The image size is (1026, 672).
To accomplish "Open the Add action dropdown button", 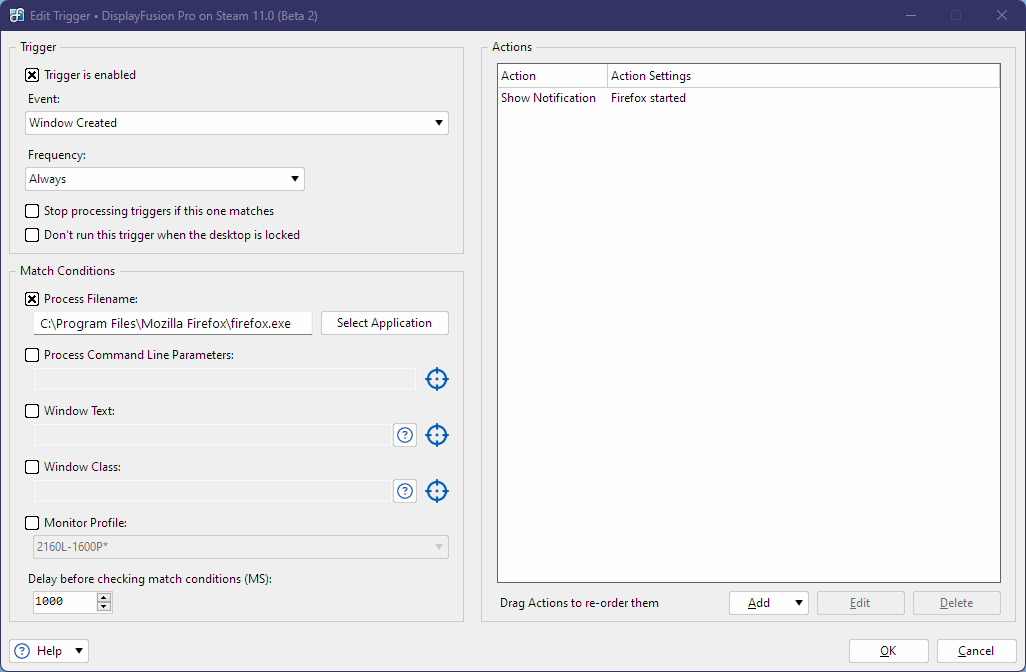I will click(768, 603).
